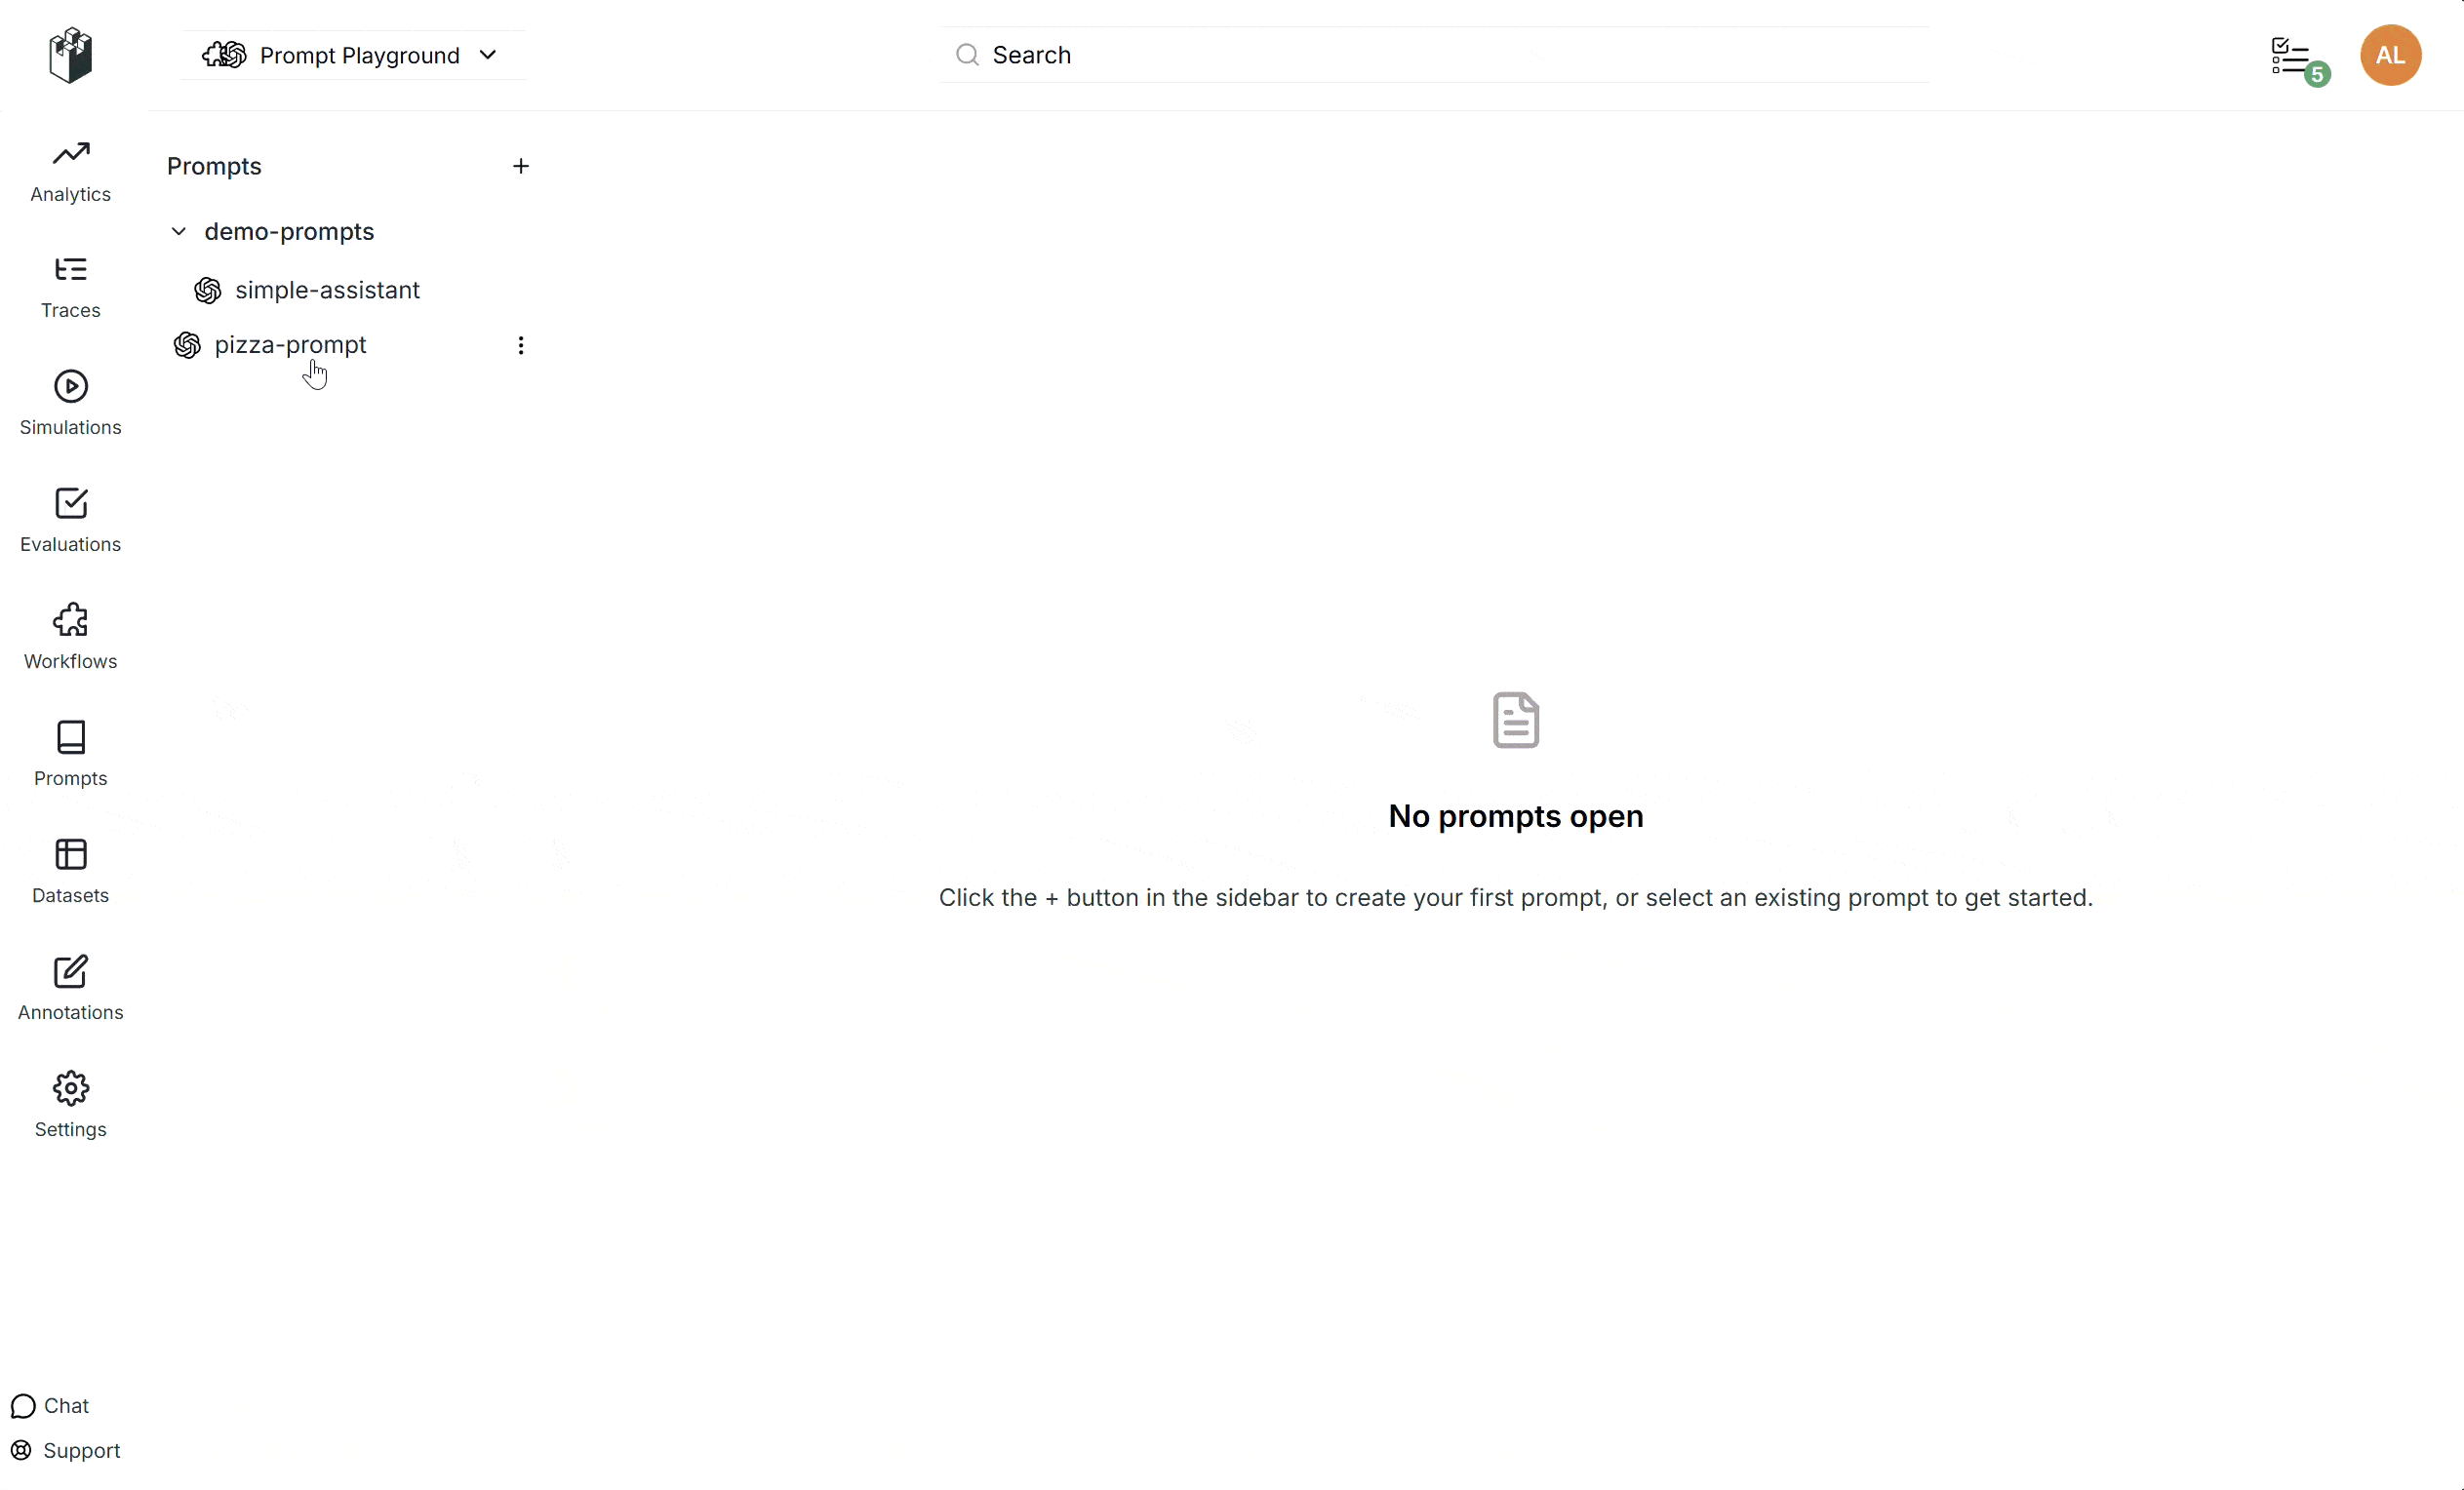Screen dimensions: 2464x1490
Task: Open the Support link
Action: pos(66,1450)
